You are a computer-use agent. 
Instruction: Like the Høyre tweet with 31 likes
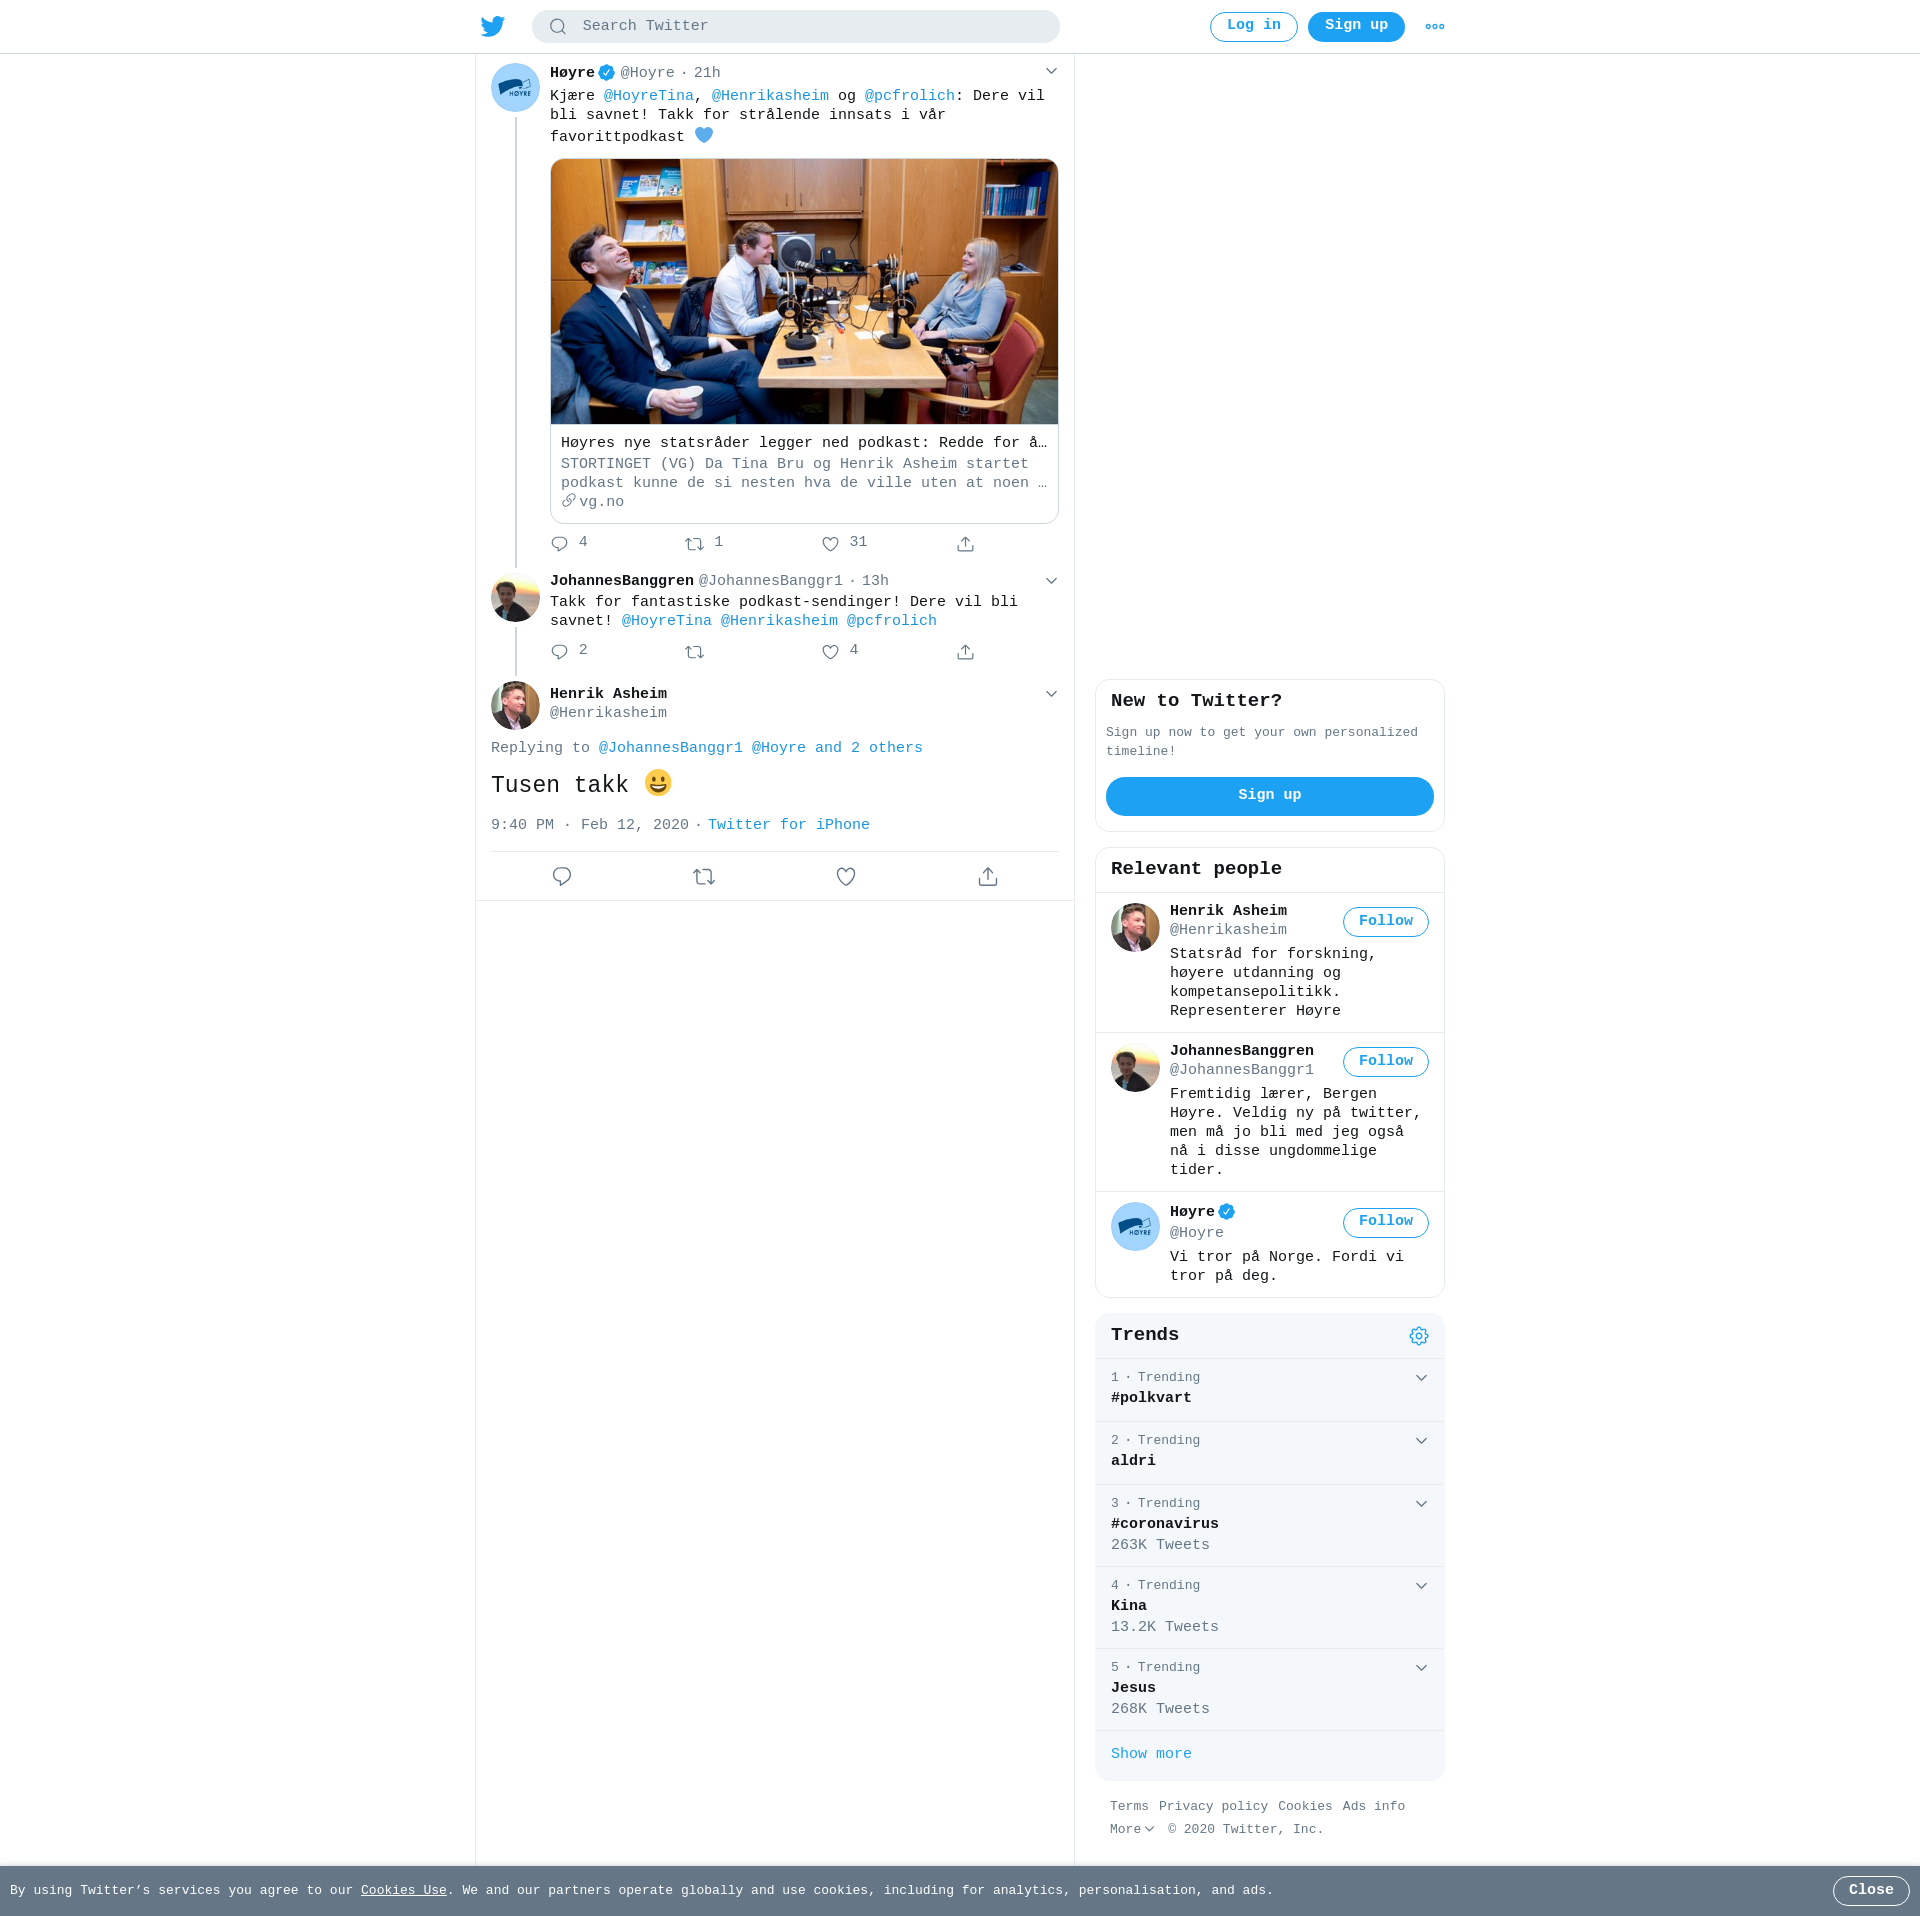[x=830, y=544]
